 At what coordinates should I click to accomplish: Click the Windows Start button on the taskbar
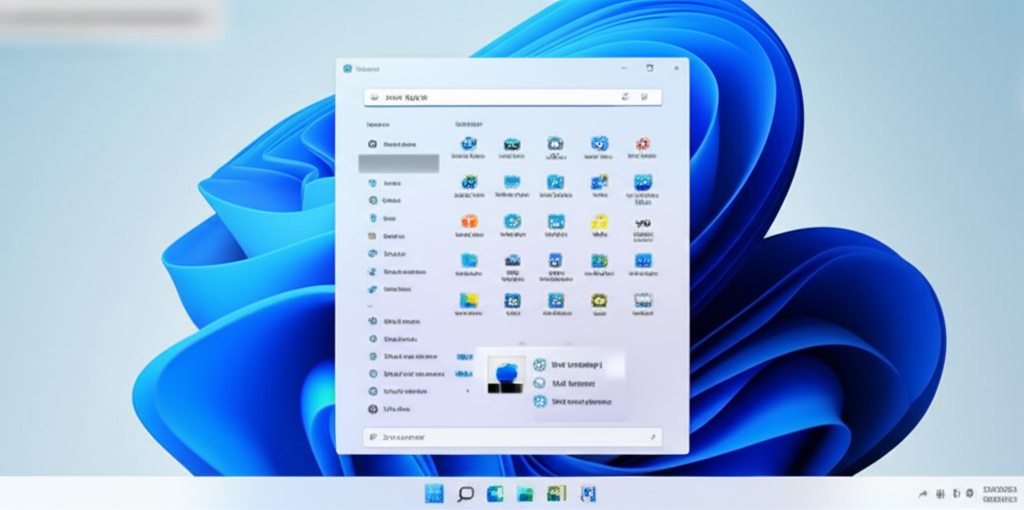434,493
